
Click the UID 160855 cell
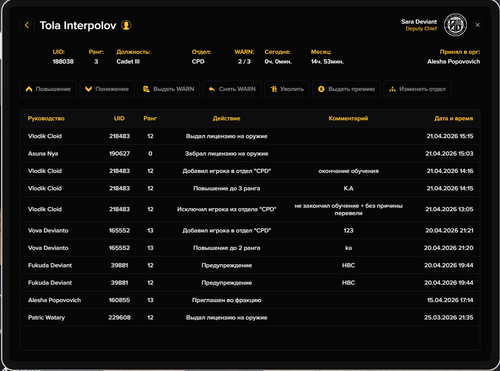119,300
